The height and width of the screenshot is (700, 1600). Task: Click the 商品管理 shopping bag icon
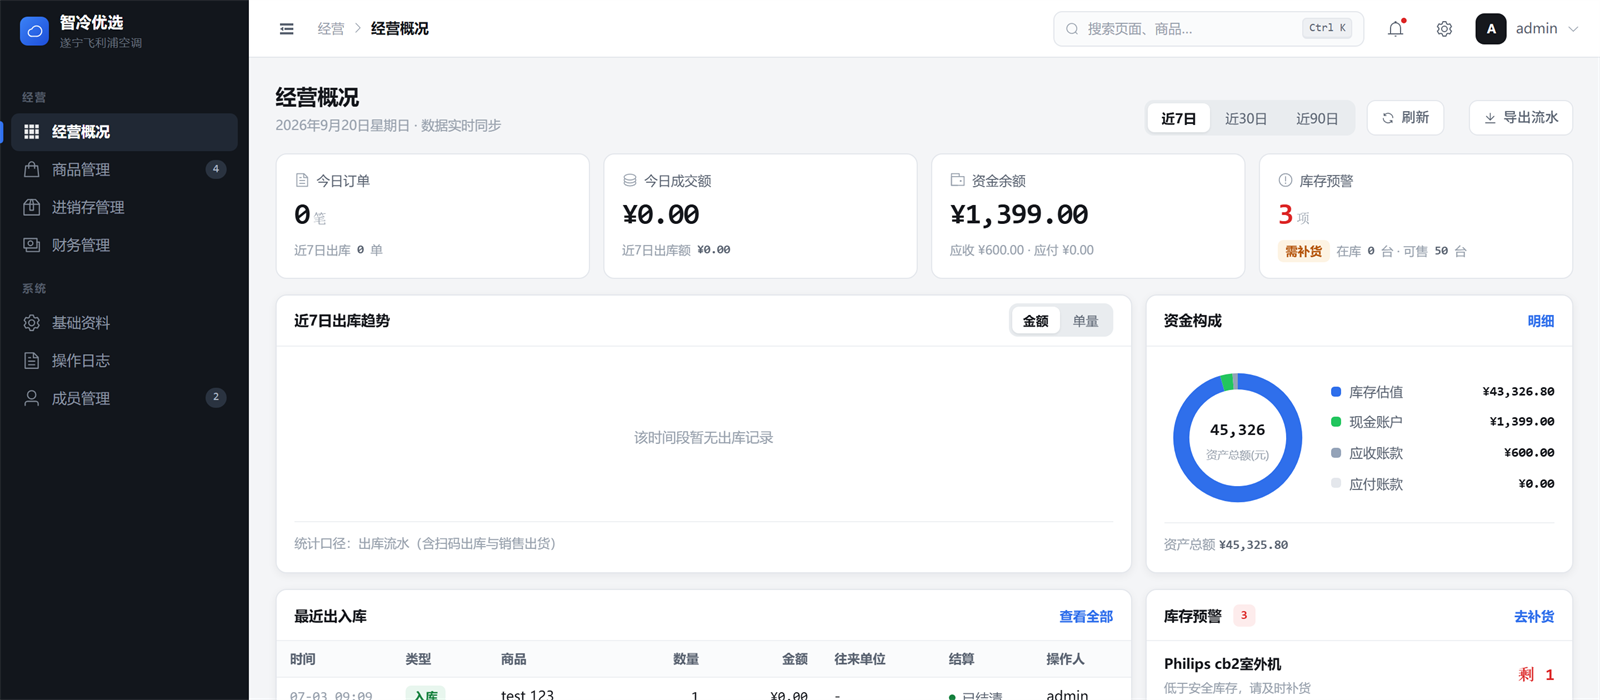tap(32, 170)
